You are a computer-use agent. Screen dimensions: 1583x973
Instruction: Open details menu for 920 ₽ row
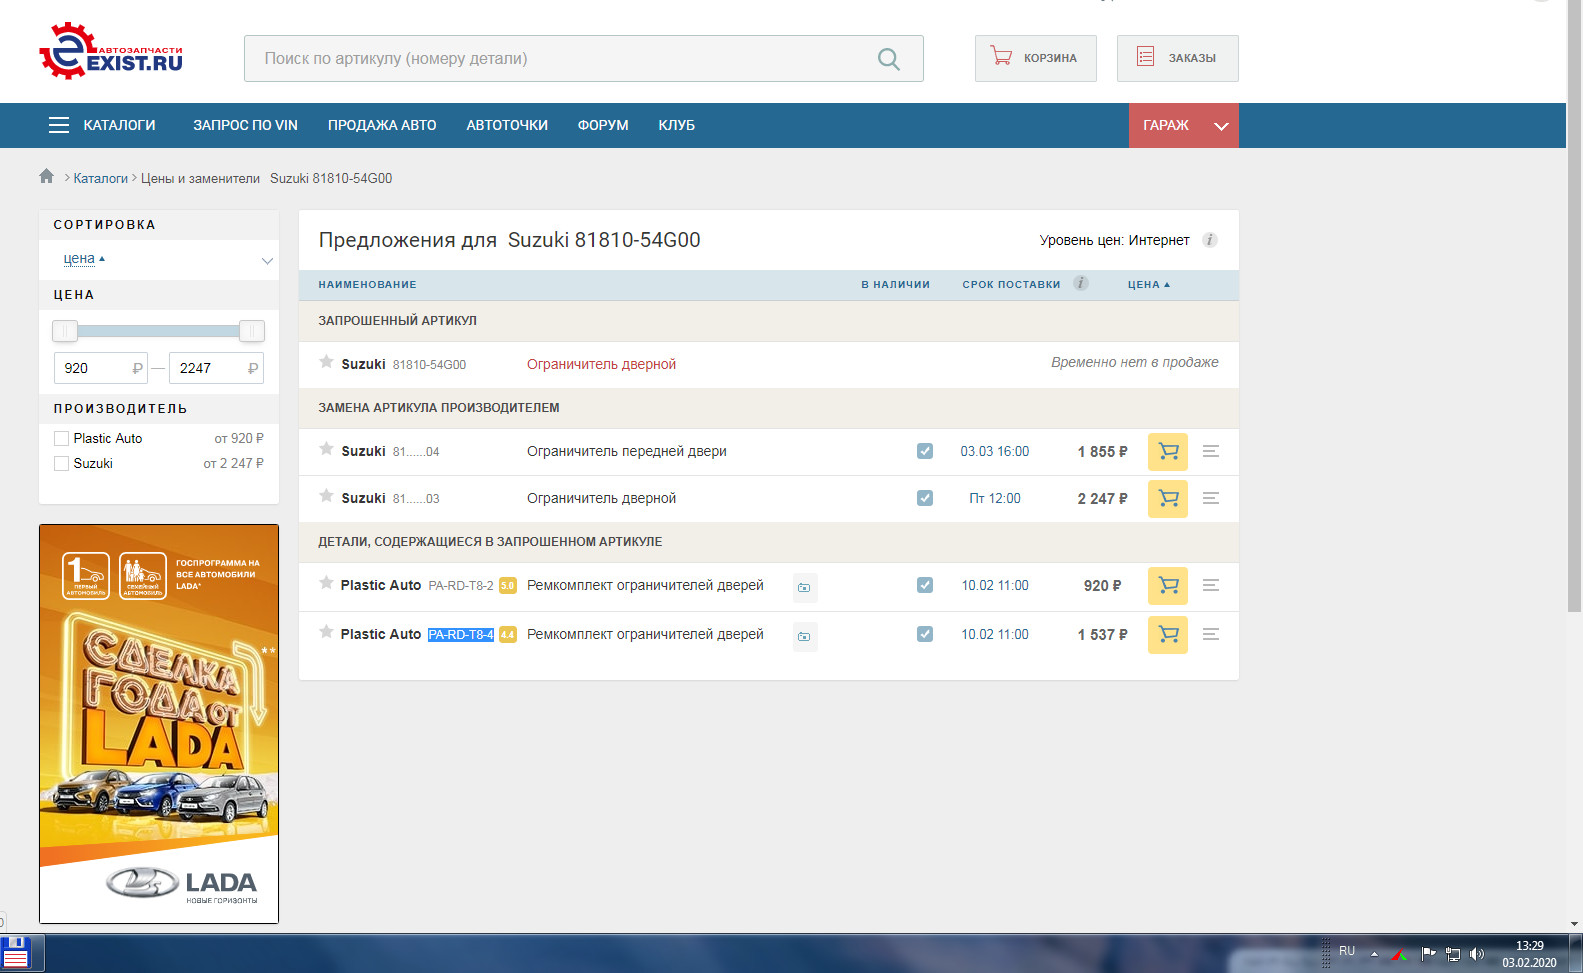click(x=1211, y=585)
